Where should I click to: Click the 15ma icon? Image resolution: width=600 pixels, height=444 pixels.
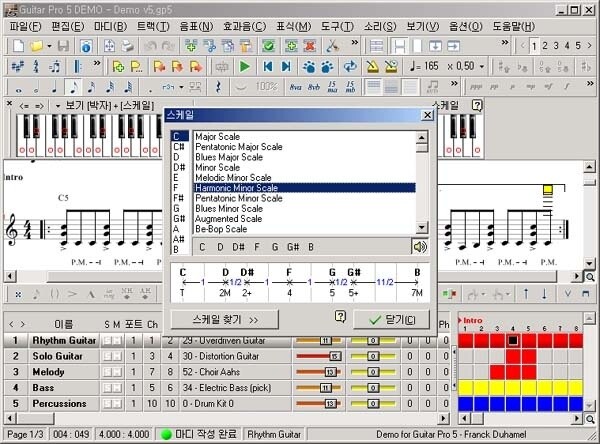(x=332, y=87)
